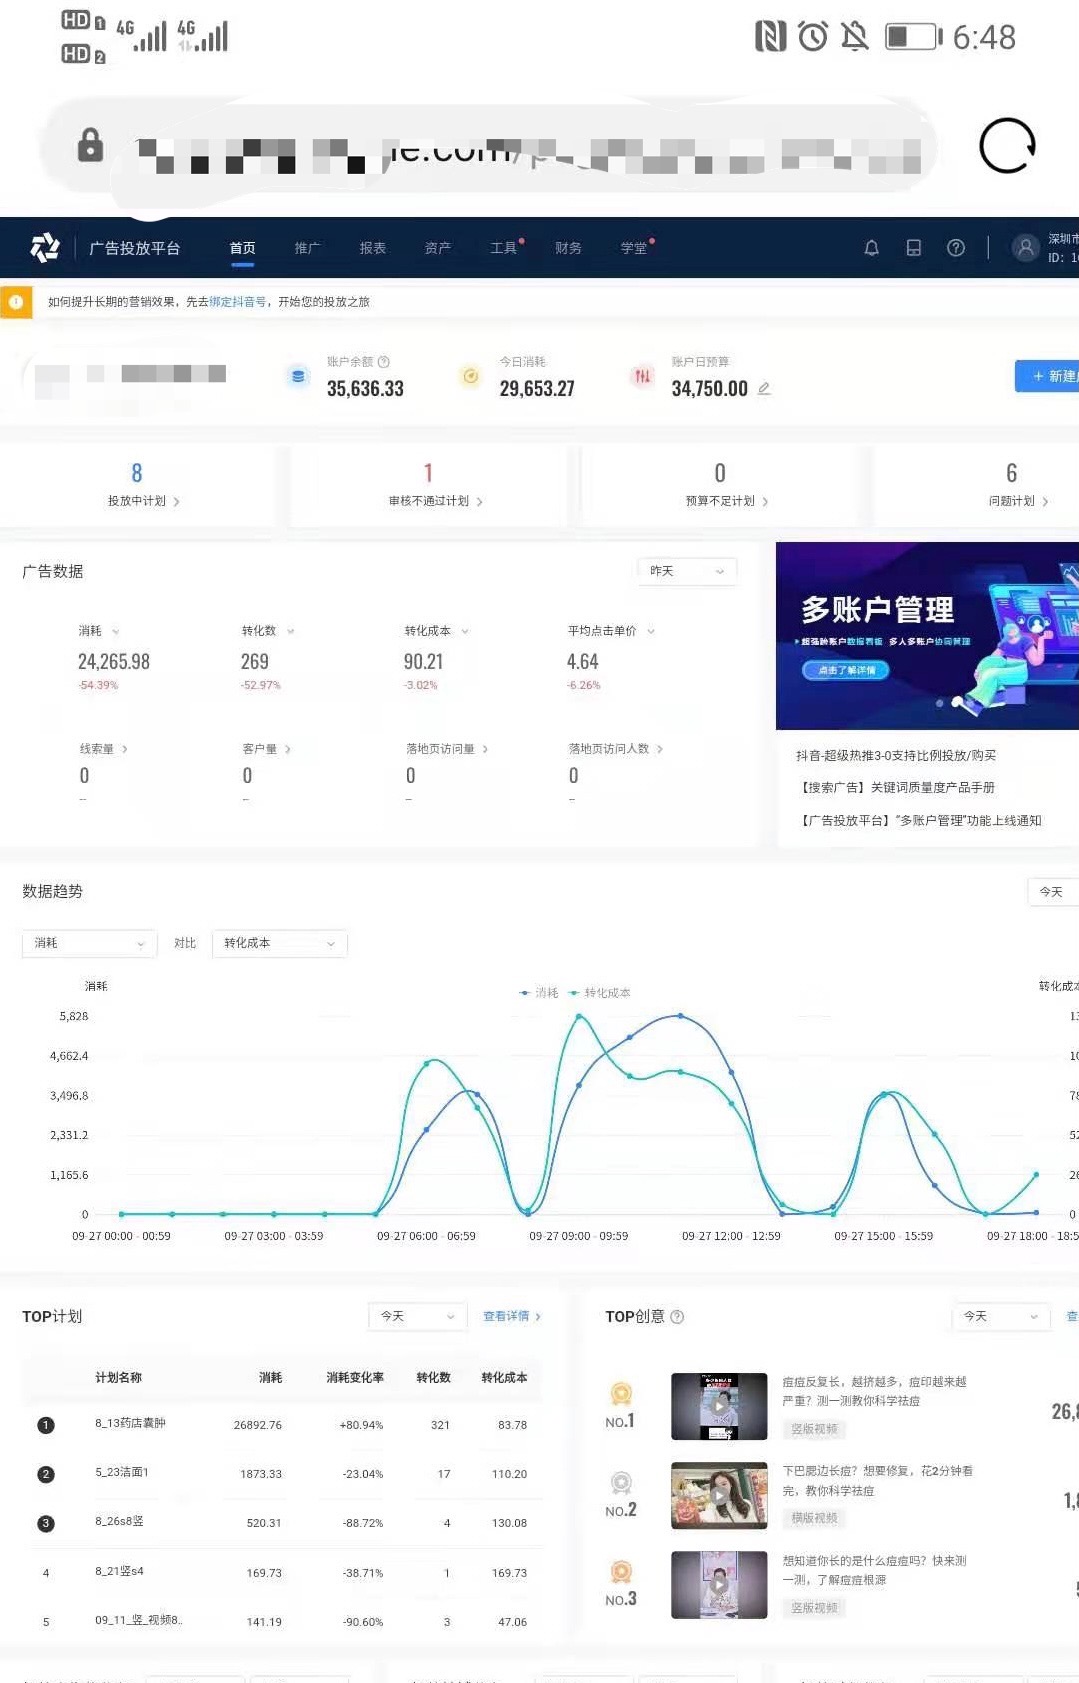1079x1683 pixels.
Task: Click today's spend yellow icon
Action: click(x=470, y=376)
